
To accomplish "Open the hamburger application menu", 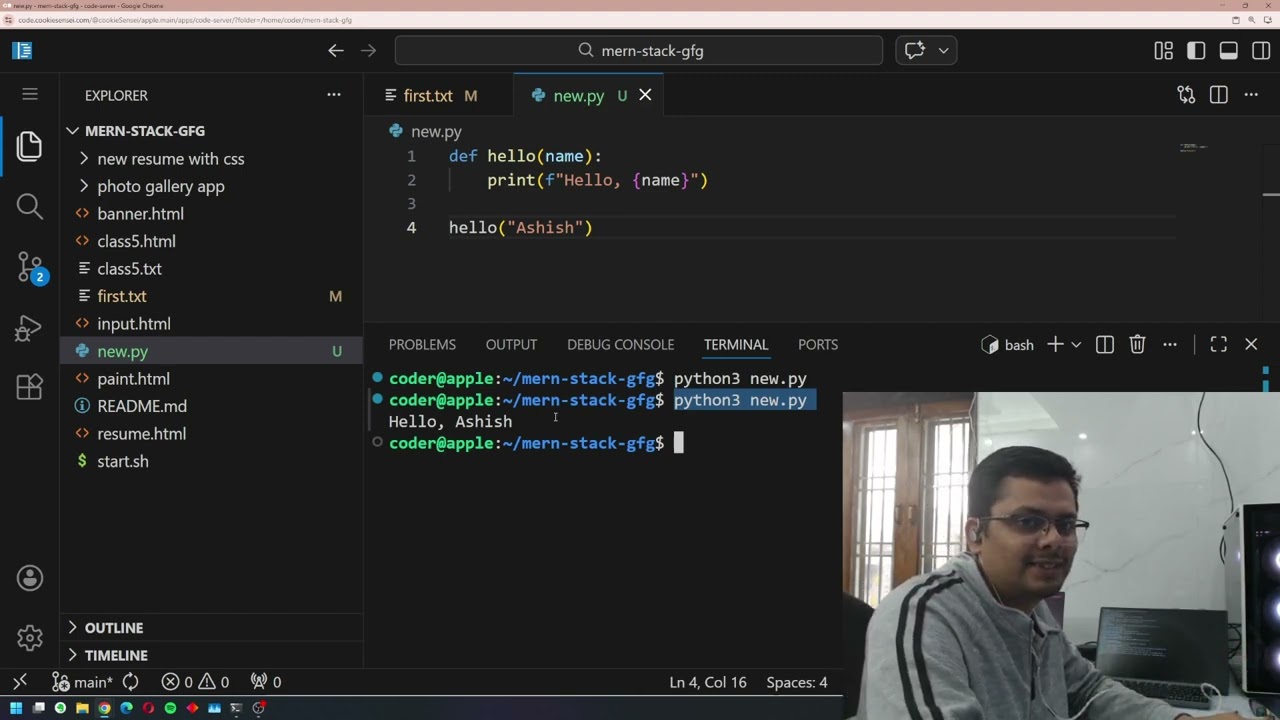I will coord(30,94).
